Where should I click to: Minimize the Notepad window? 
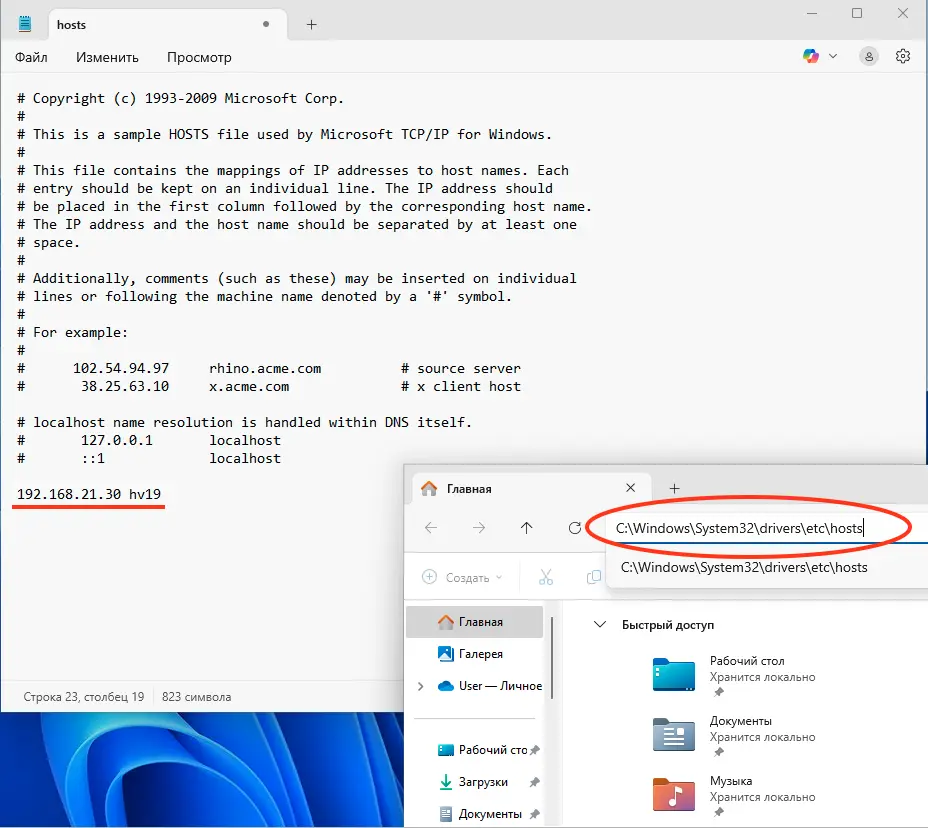[x=812, y=13]
